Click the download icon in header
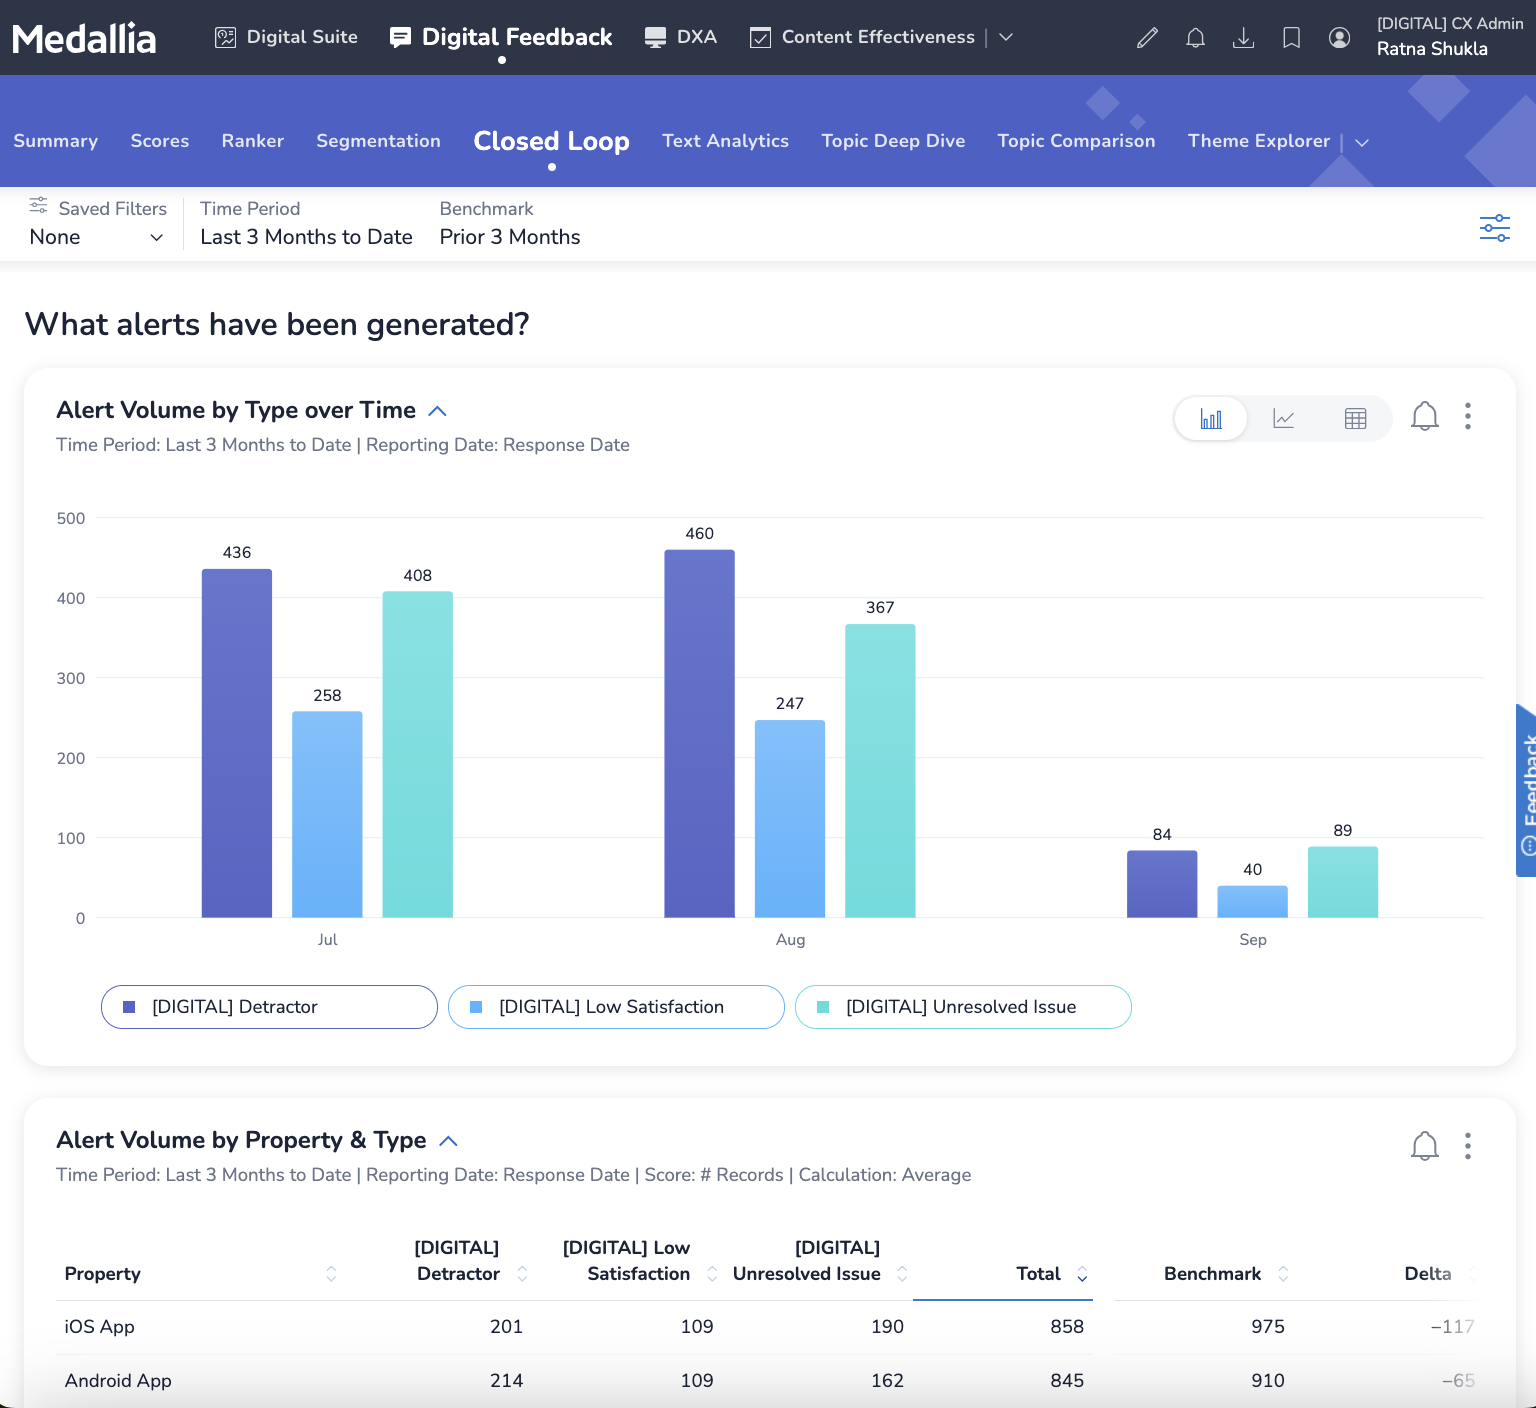The image size is (1536, 1408). (1243, 38)
